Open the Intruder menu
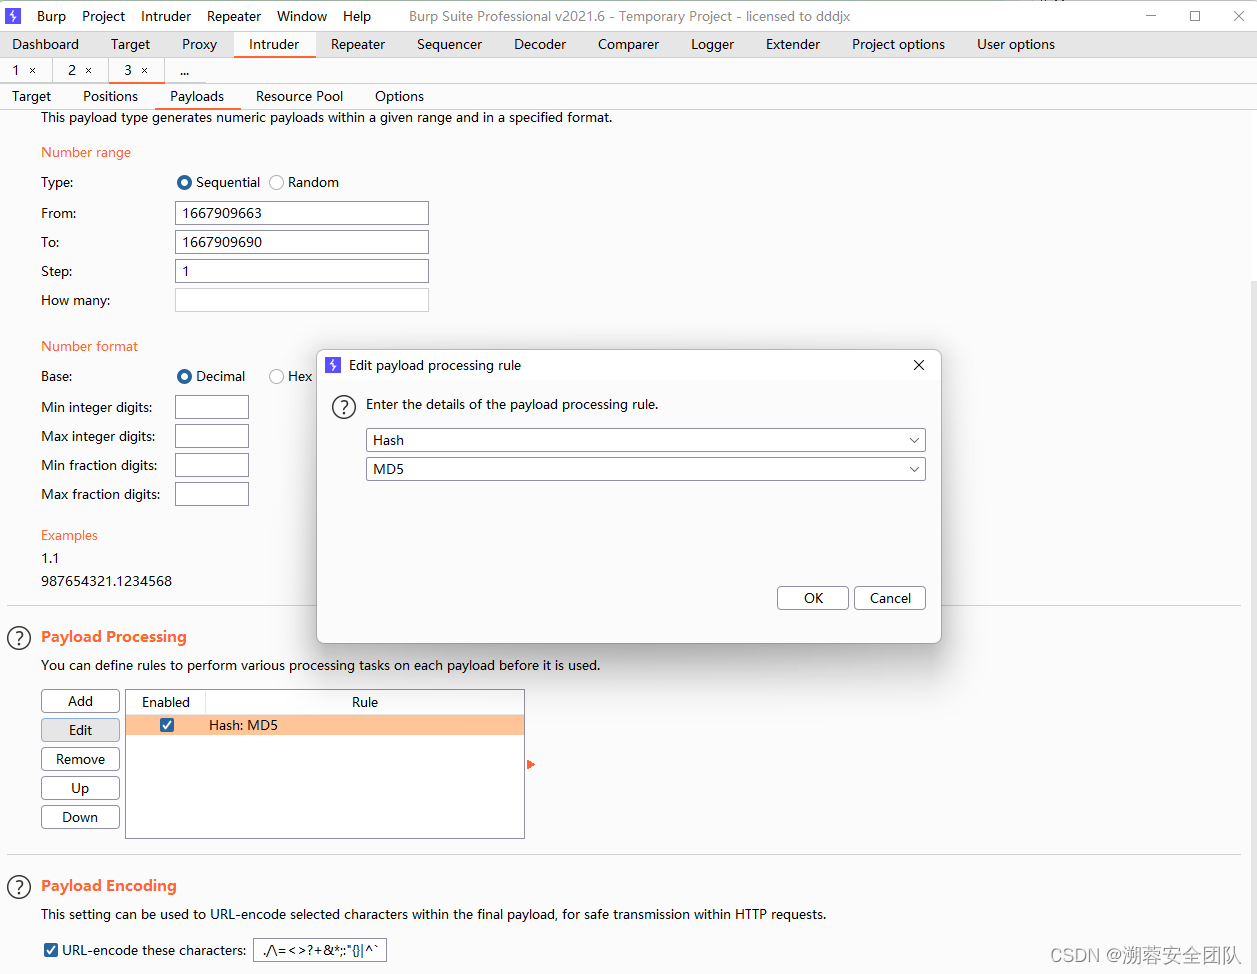Image resolution: width=1257 pixels, height=974 pixels. point(166,16)
